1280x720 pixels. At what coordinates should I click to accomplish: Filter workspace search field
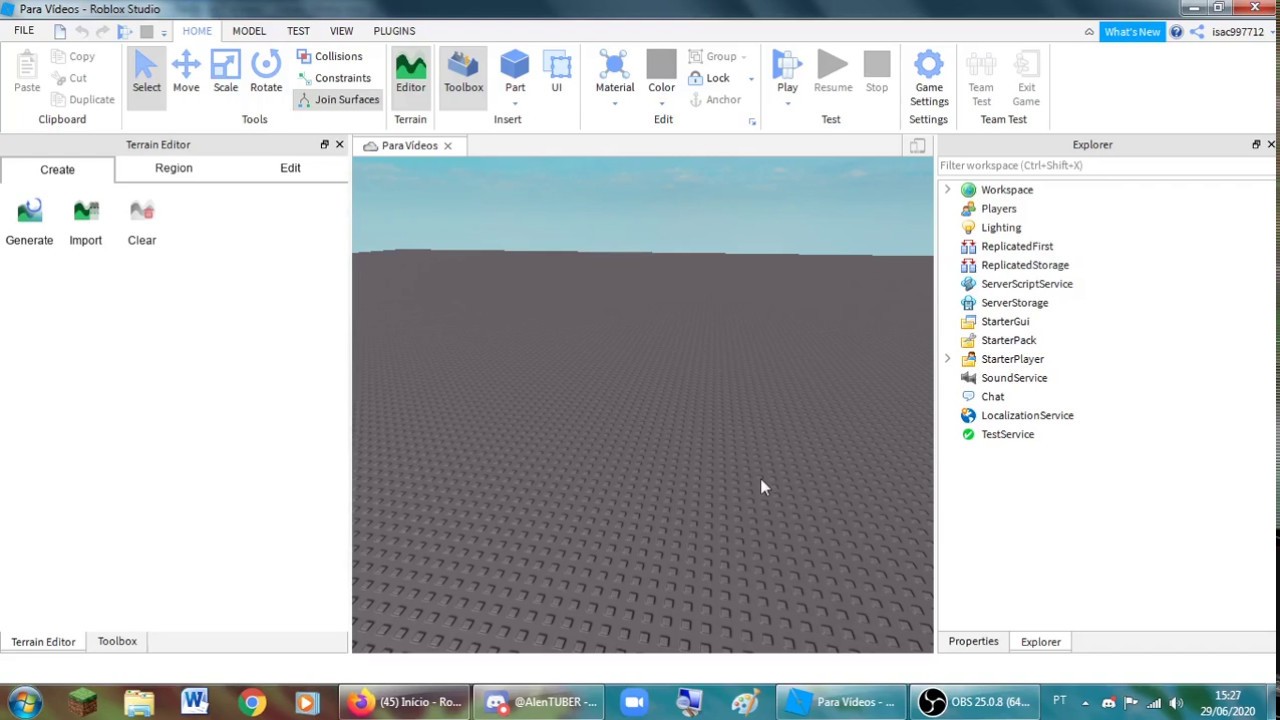click(x=1106, y=166)
